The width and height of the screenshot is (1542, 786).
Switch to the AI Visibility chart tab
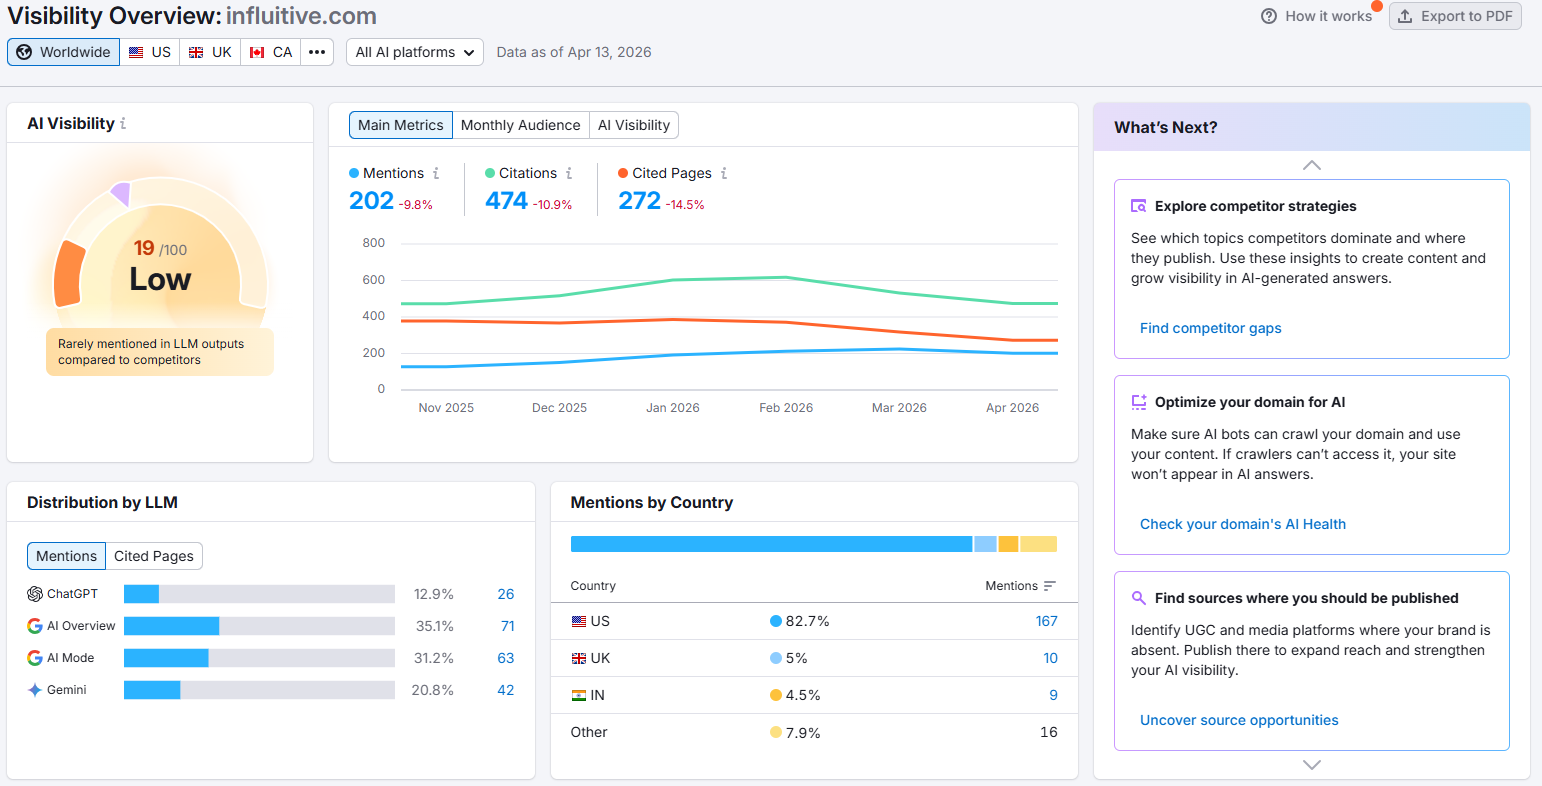pyautogui.click(x=634, y=125)
